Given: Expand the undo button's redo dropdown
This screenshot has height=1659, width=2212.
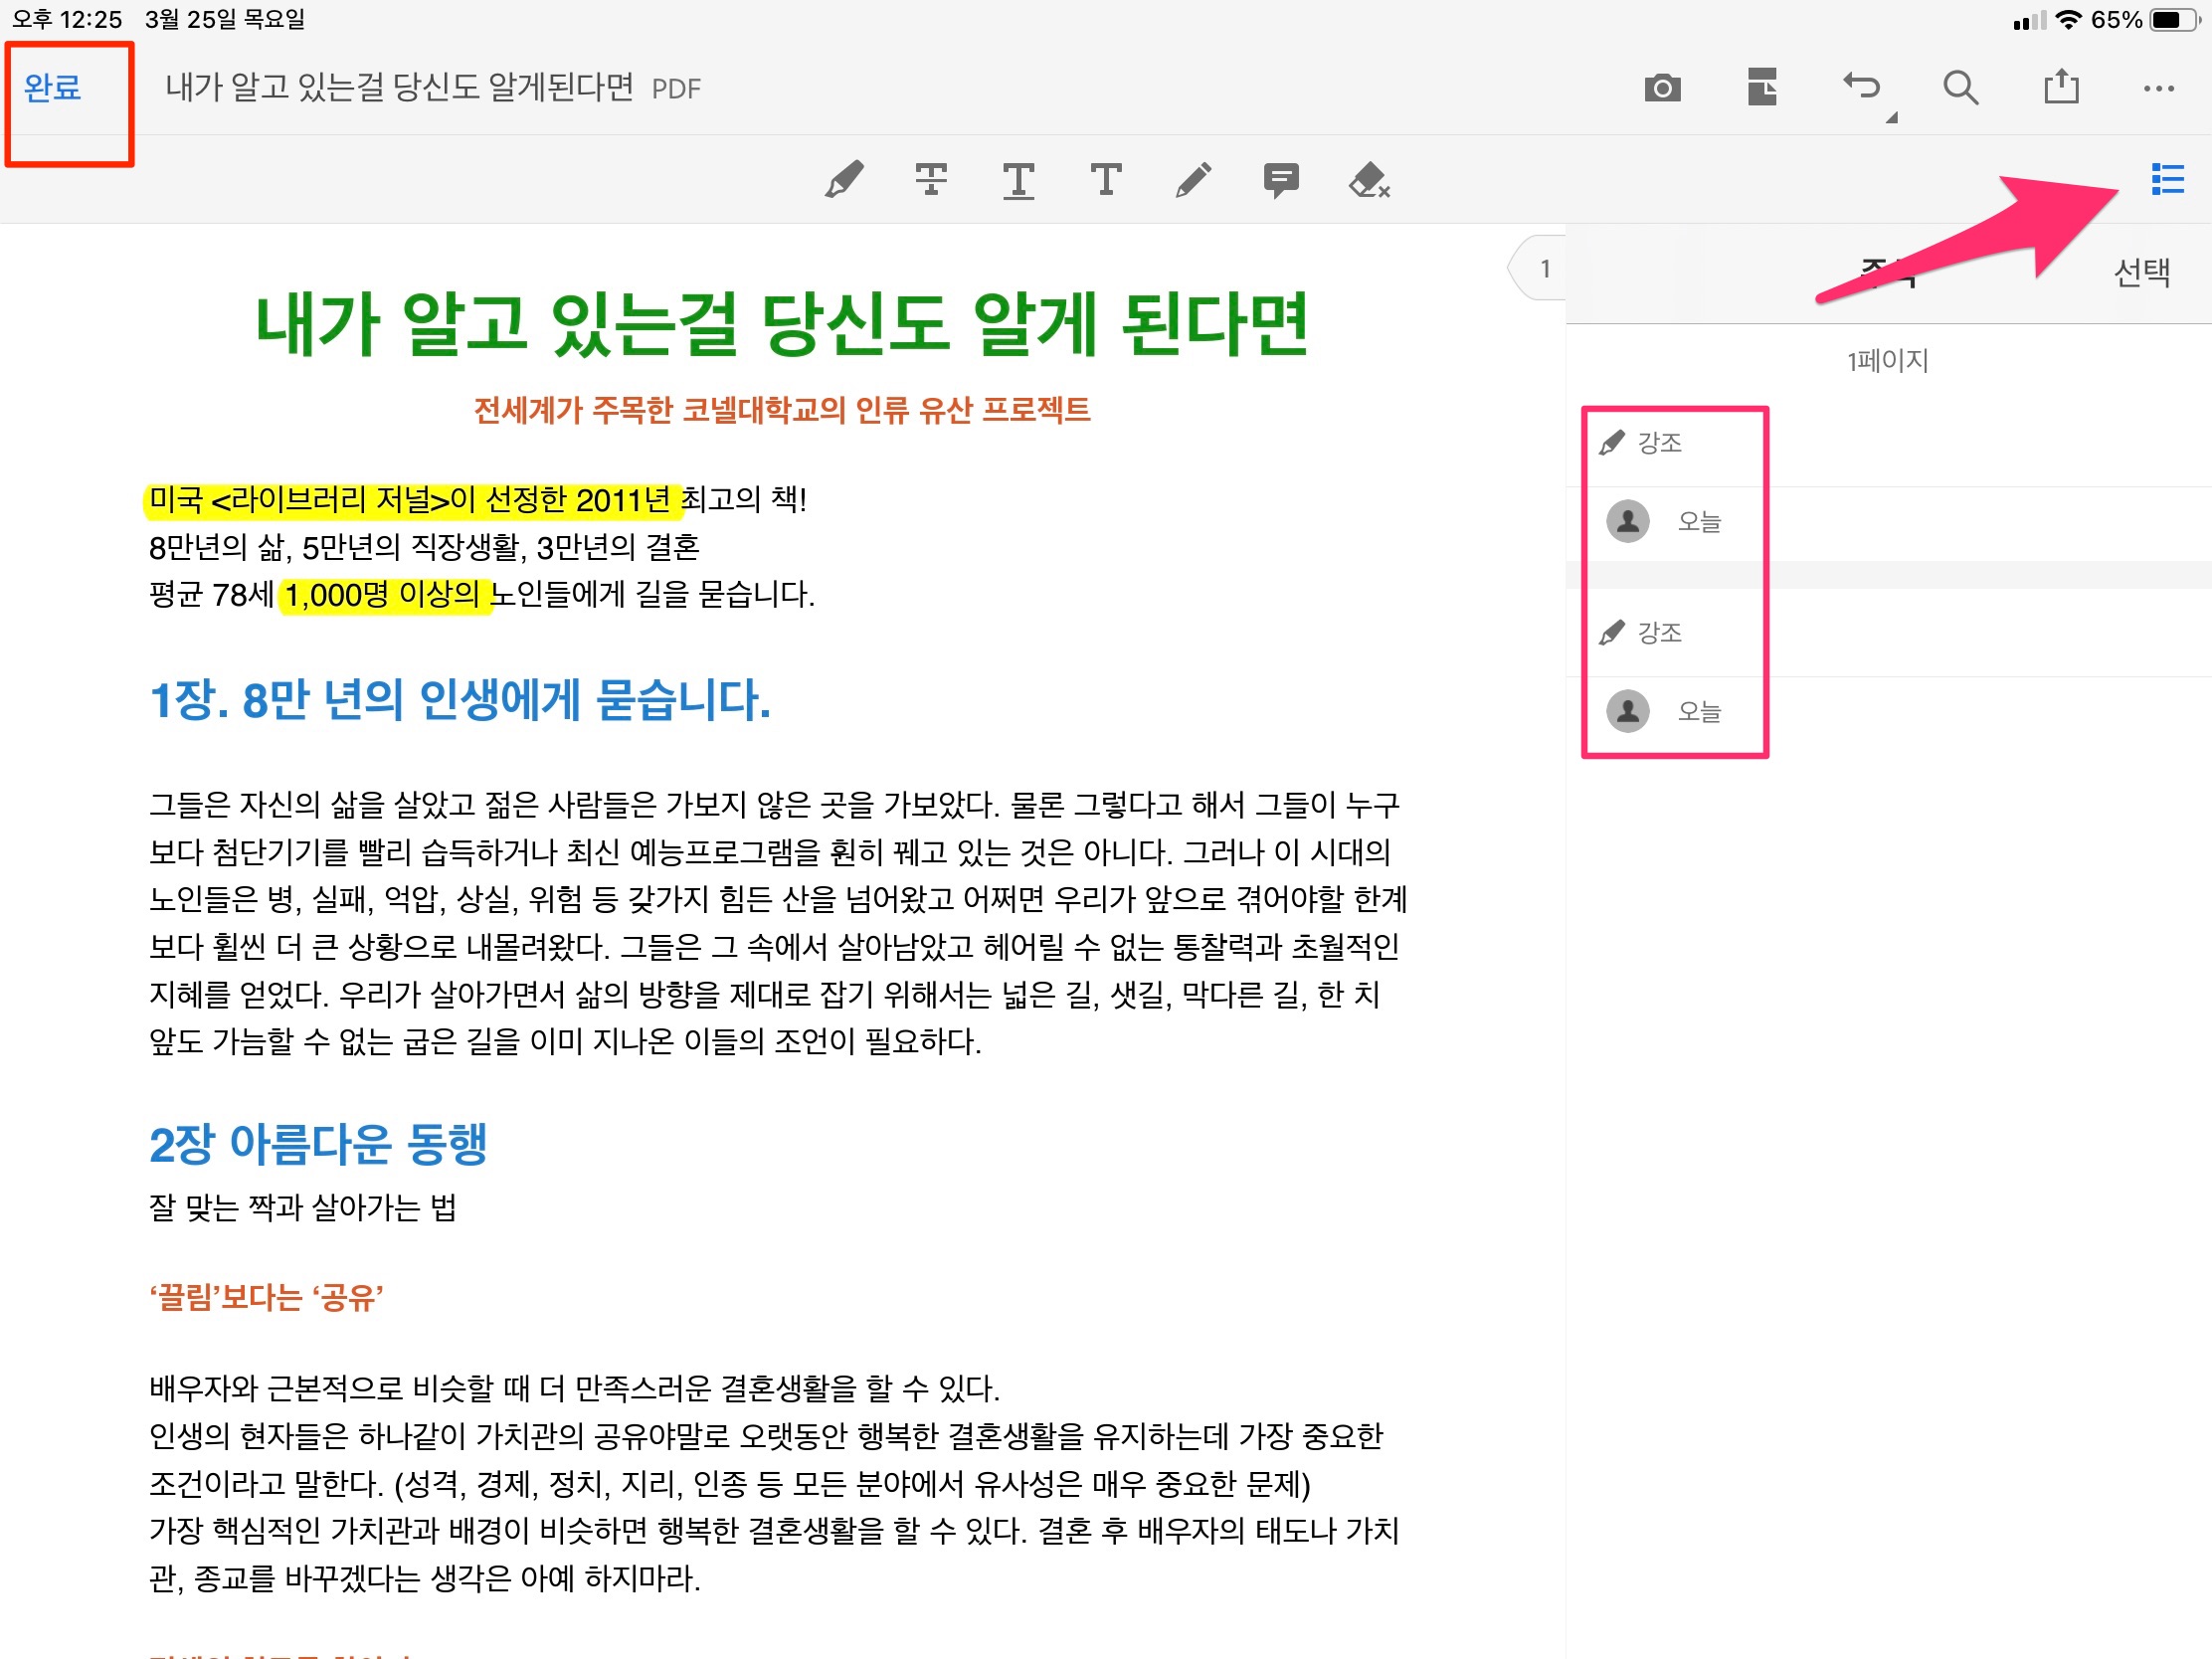Looking at the screenshot, I should pyautogui.click(x=1891, y=118).
